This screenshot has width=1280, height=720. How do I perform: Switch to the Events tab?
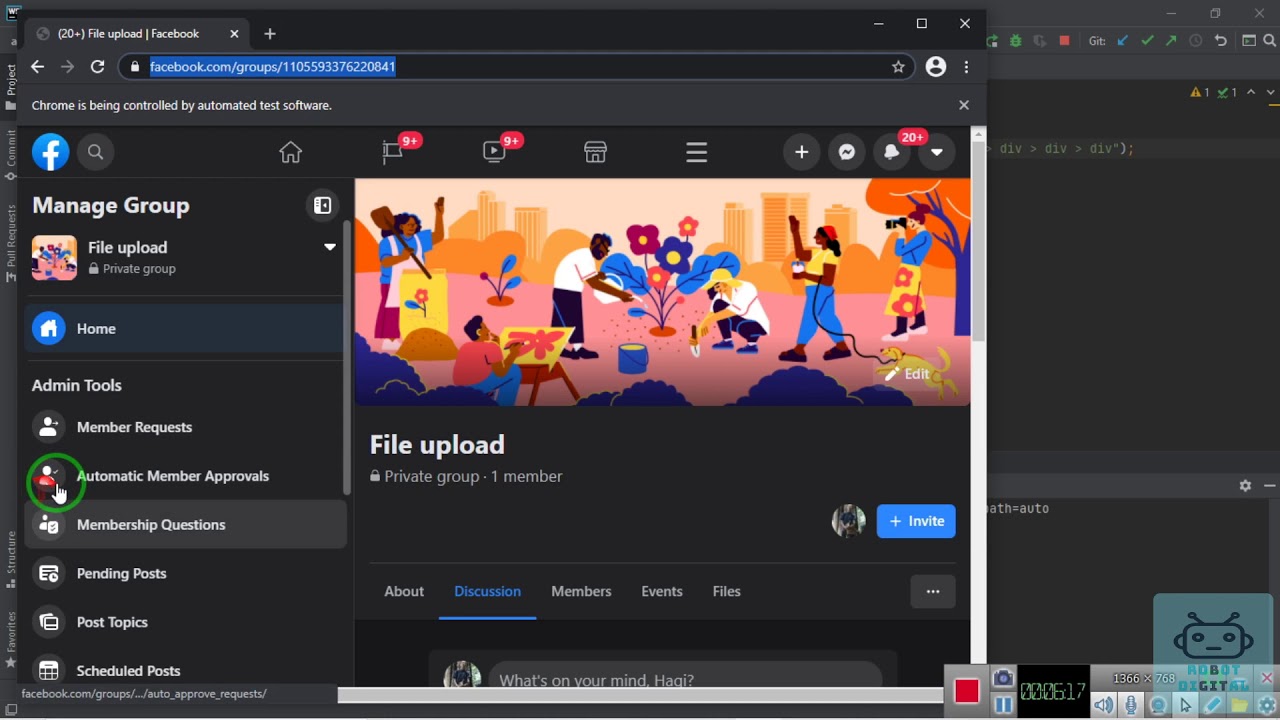662,591
